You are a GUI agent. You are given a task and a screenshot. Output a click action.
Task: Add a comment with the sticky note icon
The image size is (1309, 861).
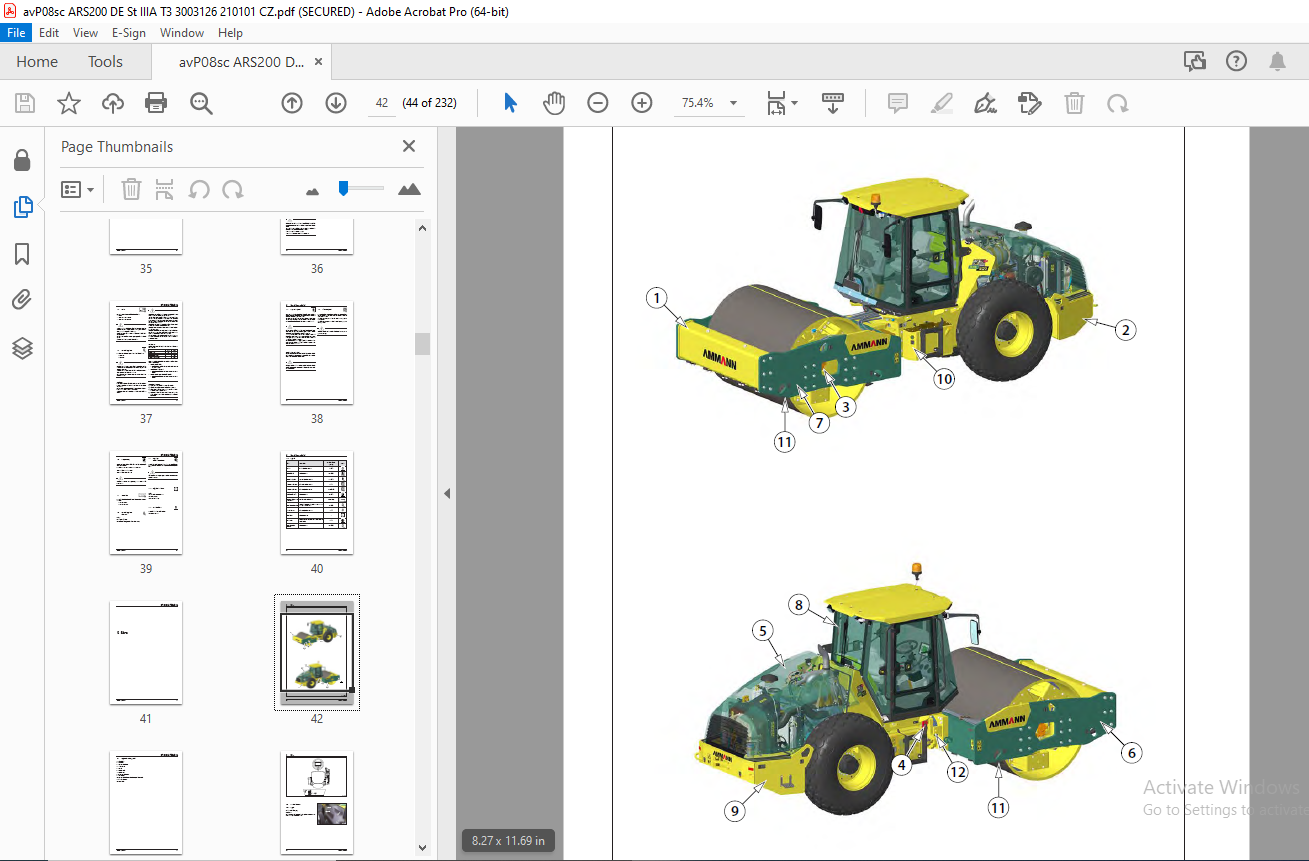tap(897, 103)
